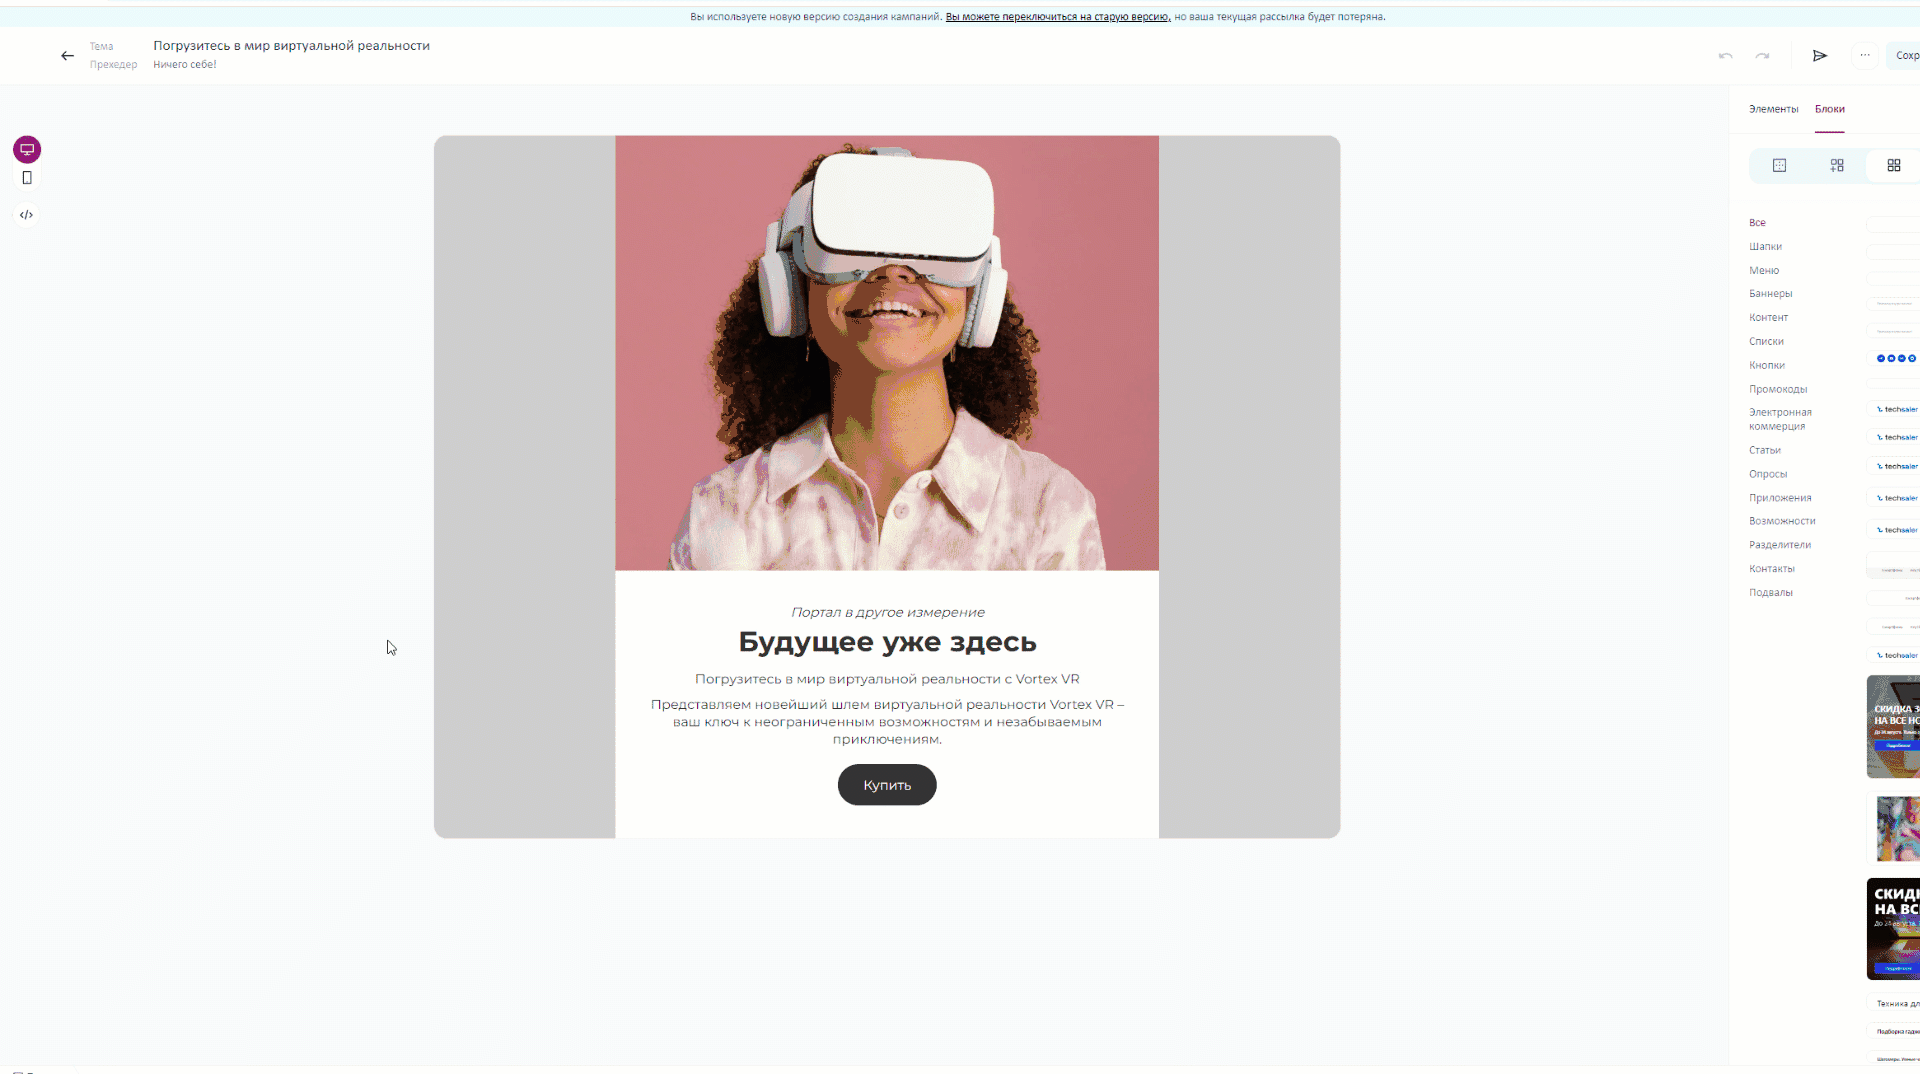Undo the last action

1725,56
